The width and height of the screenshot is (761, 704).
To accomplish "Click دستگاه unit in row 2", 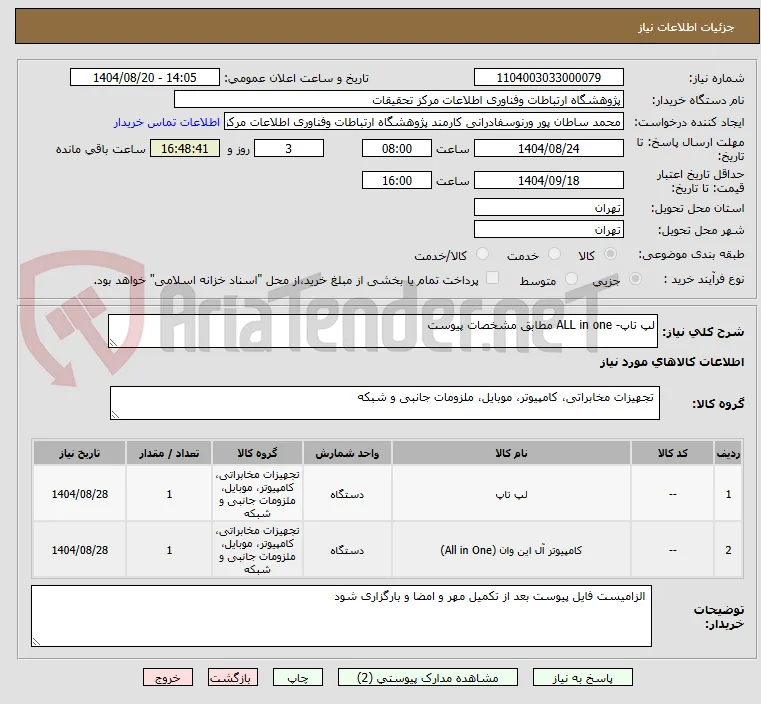I will coord(347,550).
